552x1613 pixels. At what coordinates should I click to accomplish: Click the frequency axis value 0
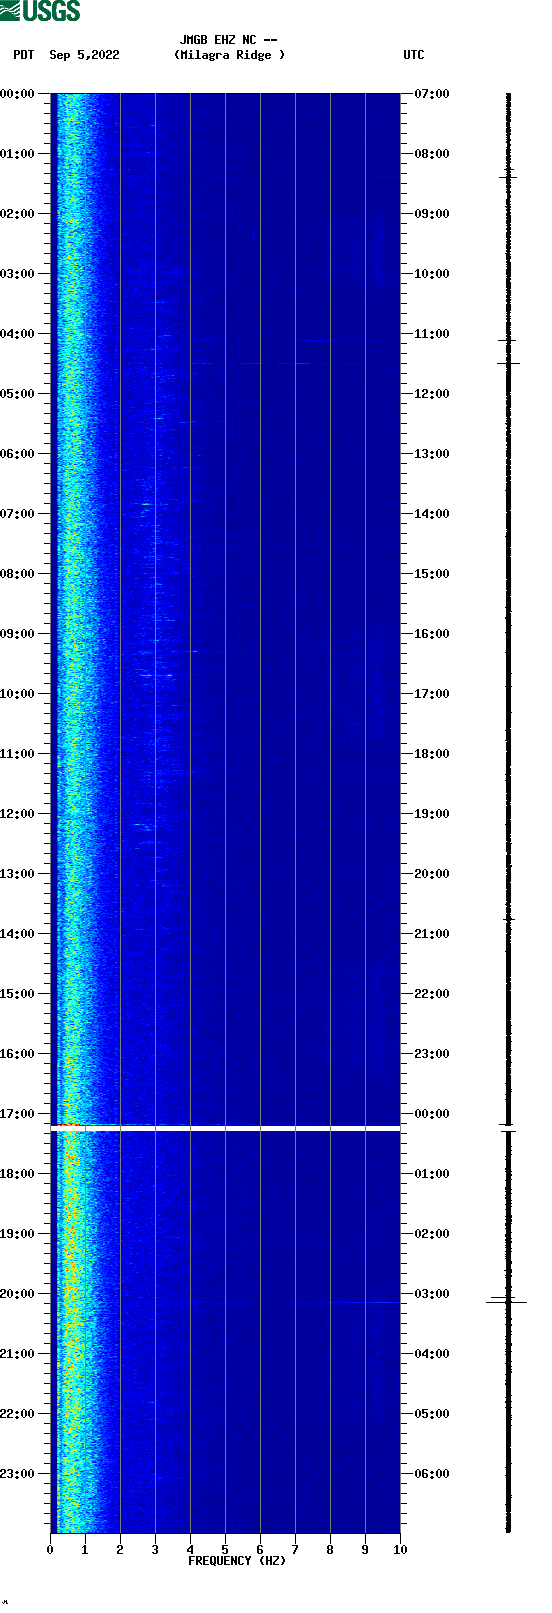(x=50, y=1550)
